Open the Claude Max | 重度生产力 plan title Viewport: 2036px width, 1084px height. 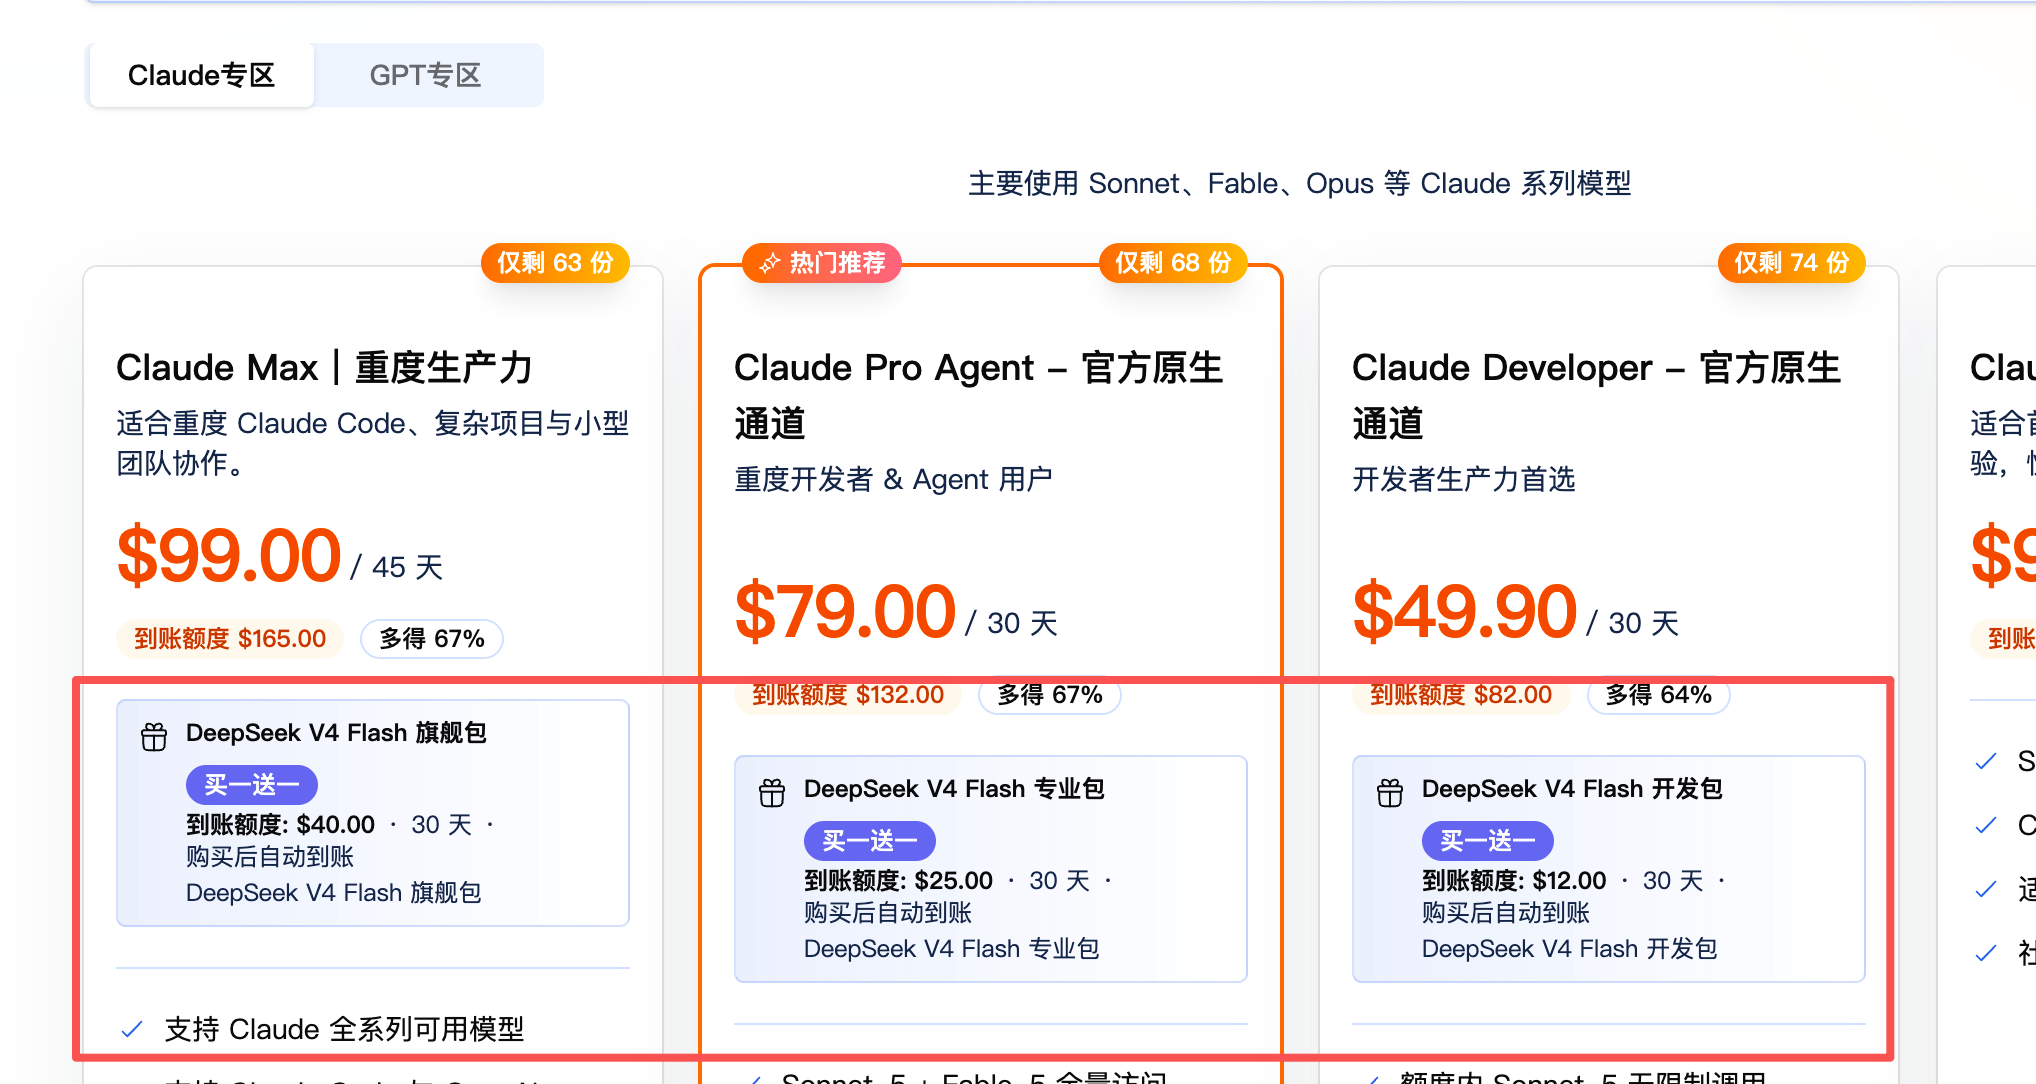[x=324, y=367]
